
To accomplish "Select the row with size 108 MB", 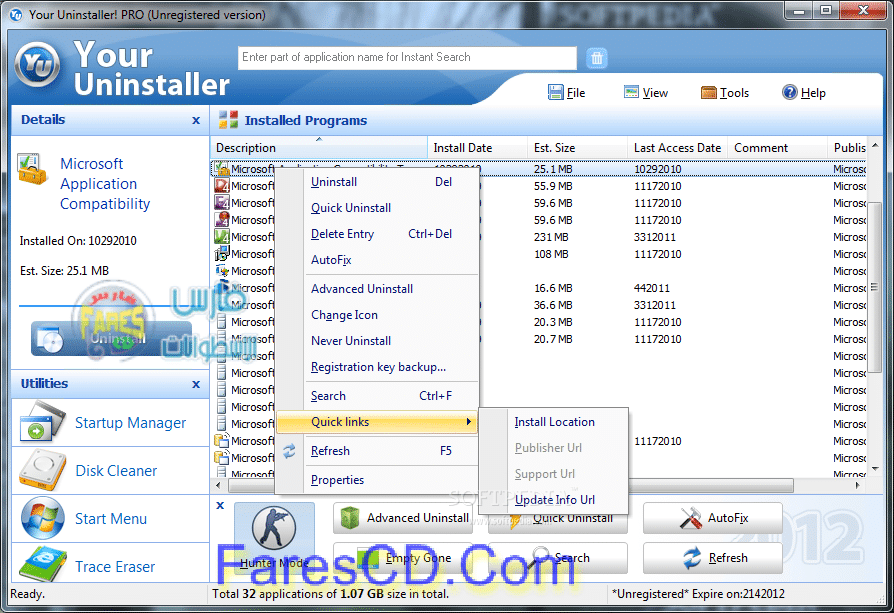I will [x=539, y=254].
